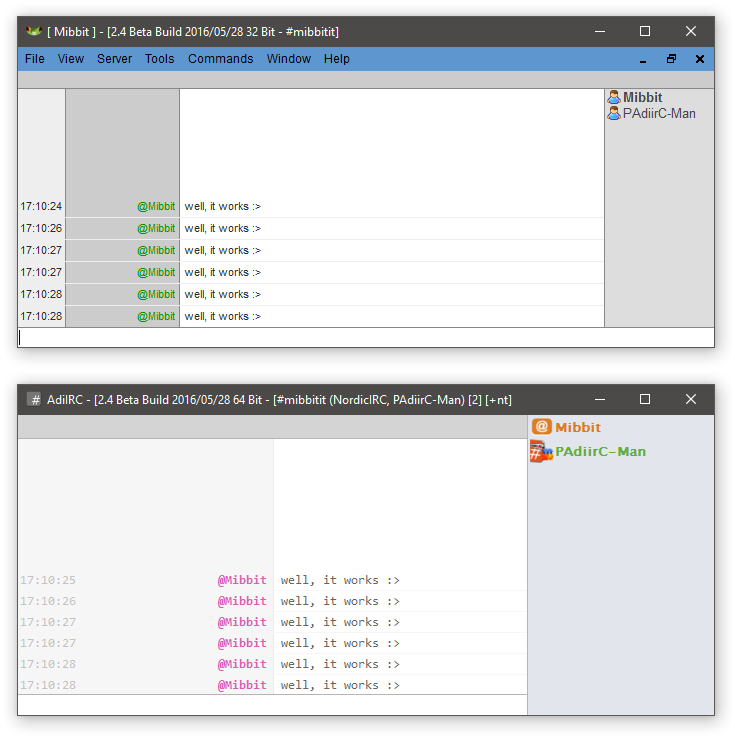Click the PAdiirC-Man icon in AdiIRC nicklist
This screenshot has width=735, height=736.
tap(542, 451)
